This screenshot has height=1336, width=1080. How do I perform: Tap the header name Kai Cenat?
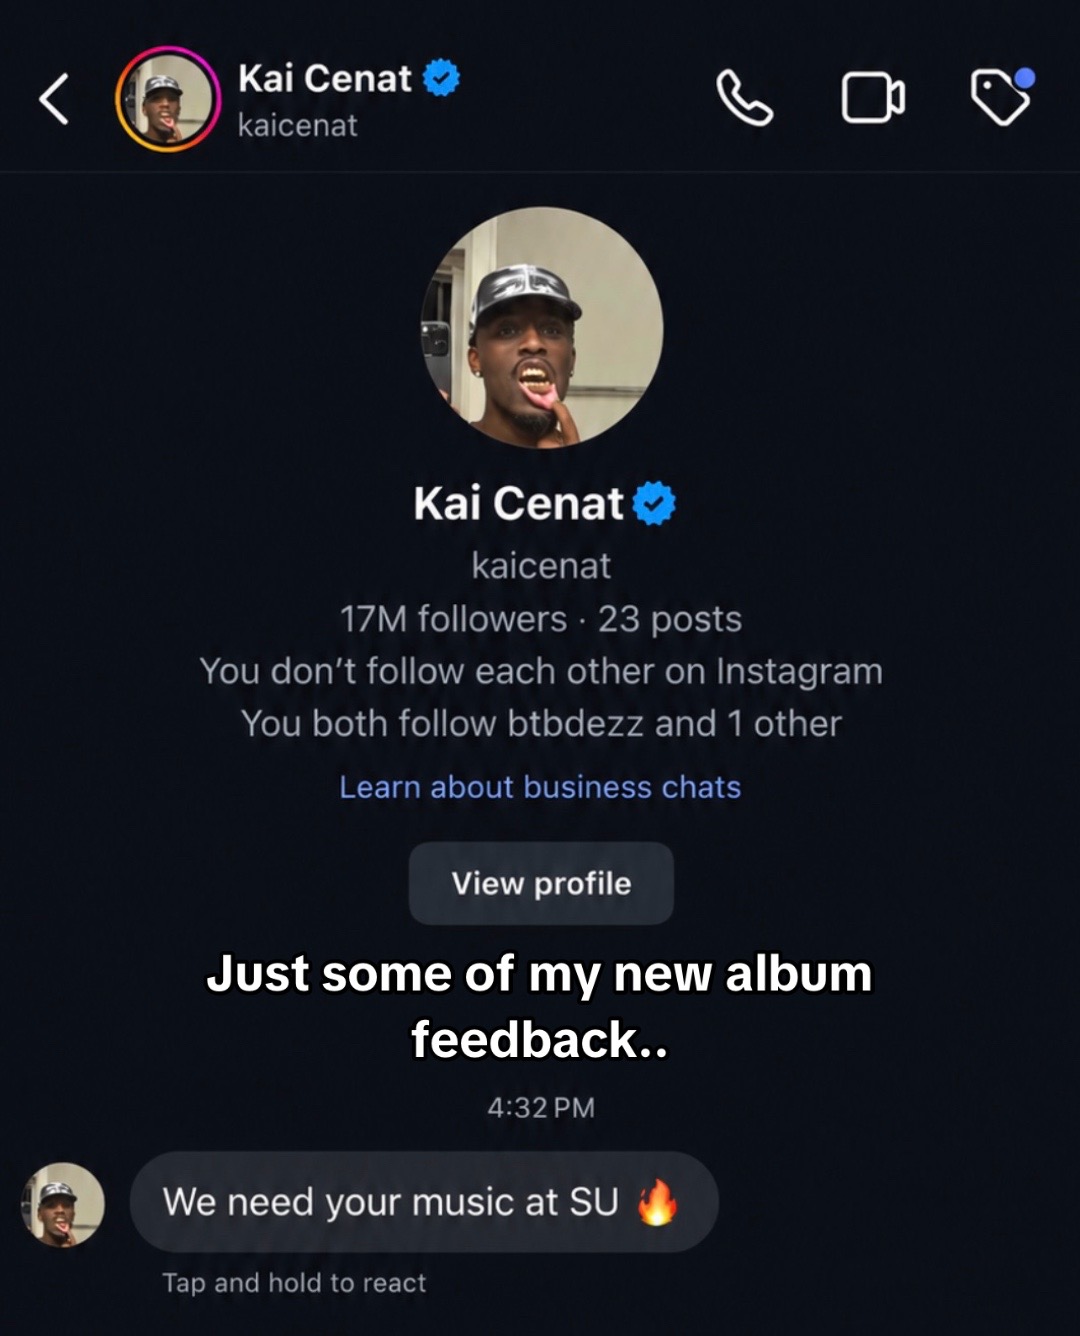324,78
